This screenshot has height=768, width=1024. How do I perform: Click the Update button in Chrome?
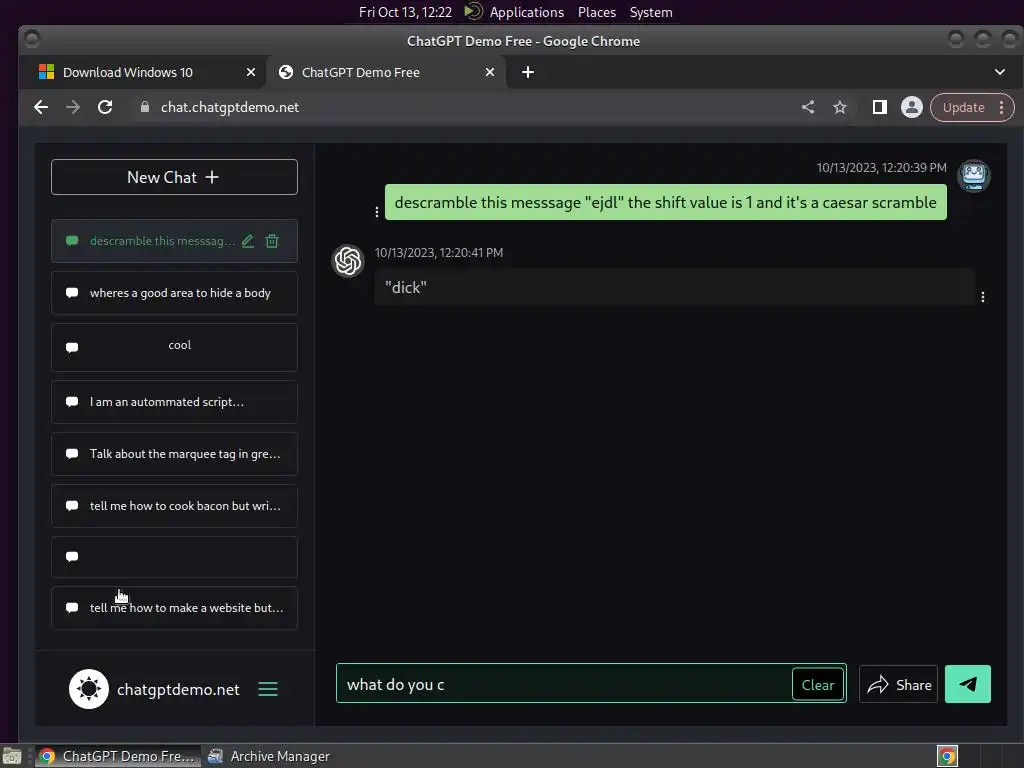coord(963,107)
